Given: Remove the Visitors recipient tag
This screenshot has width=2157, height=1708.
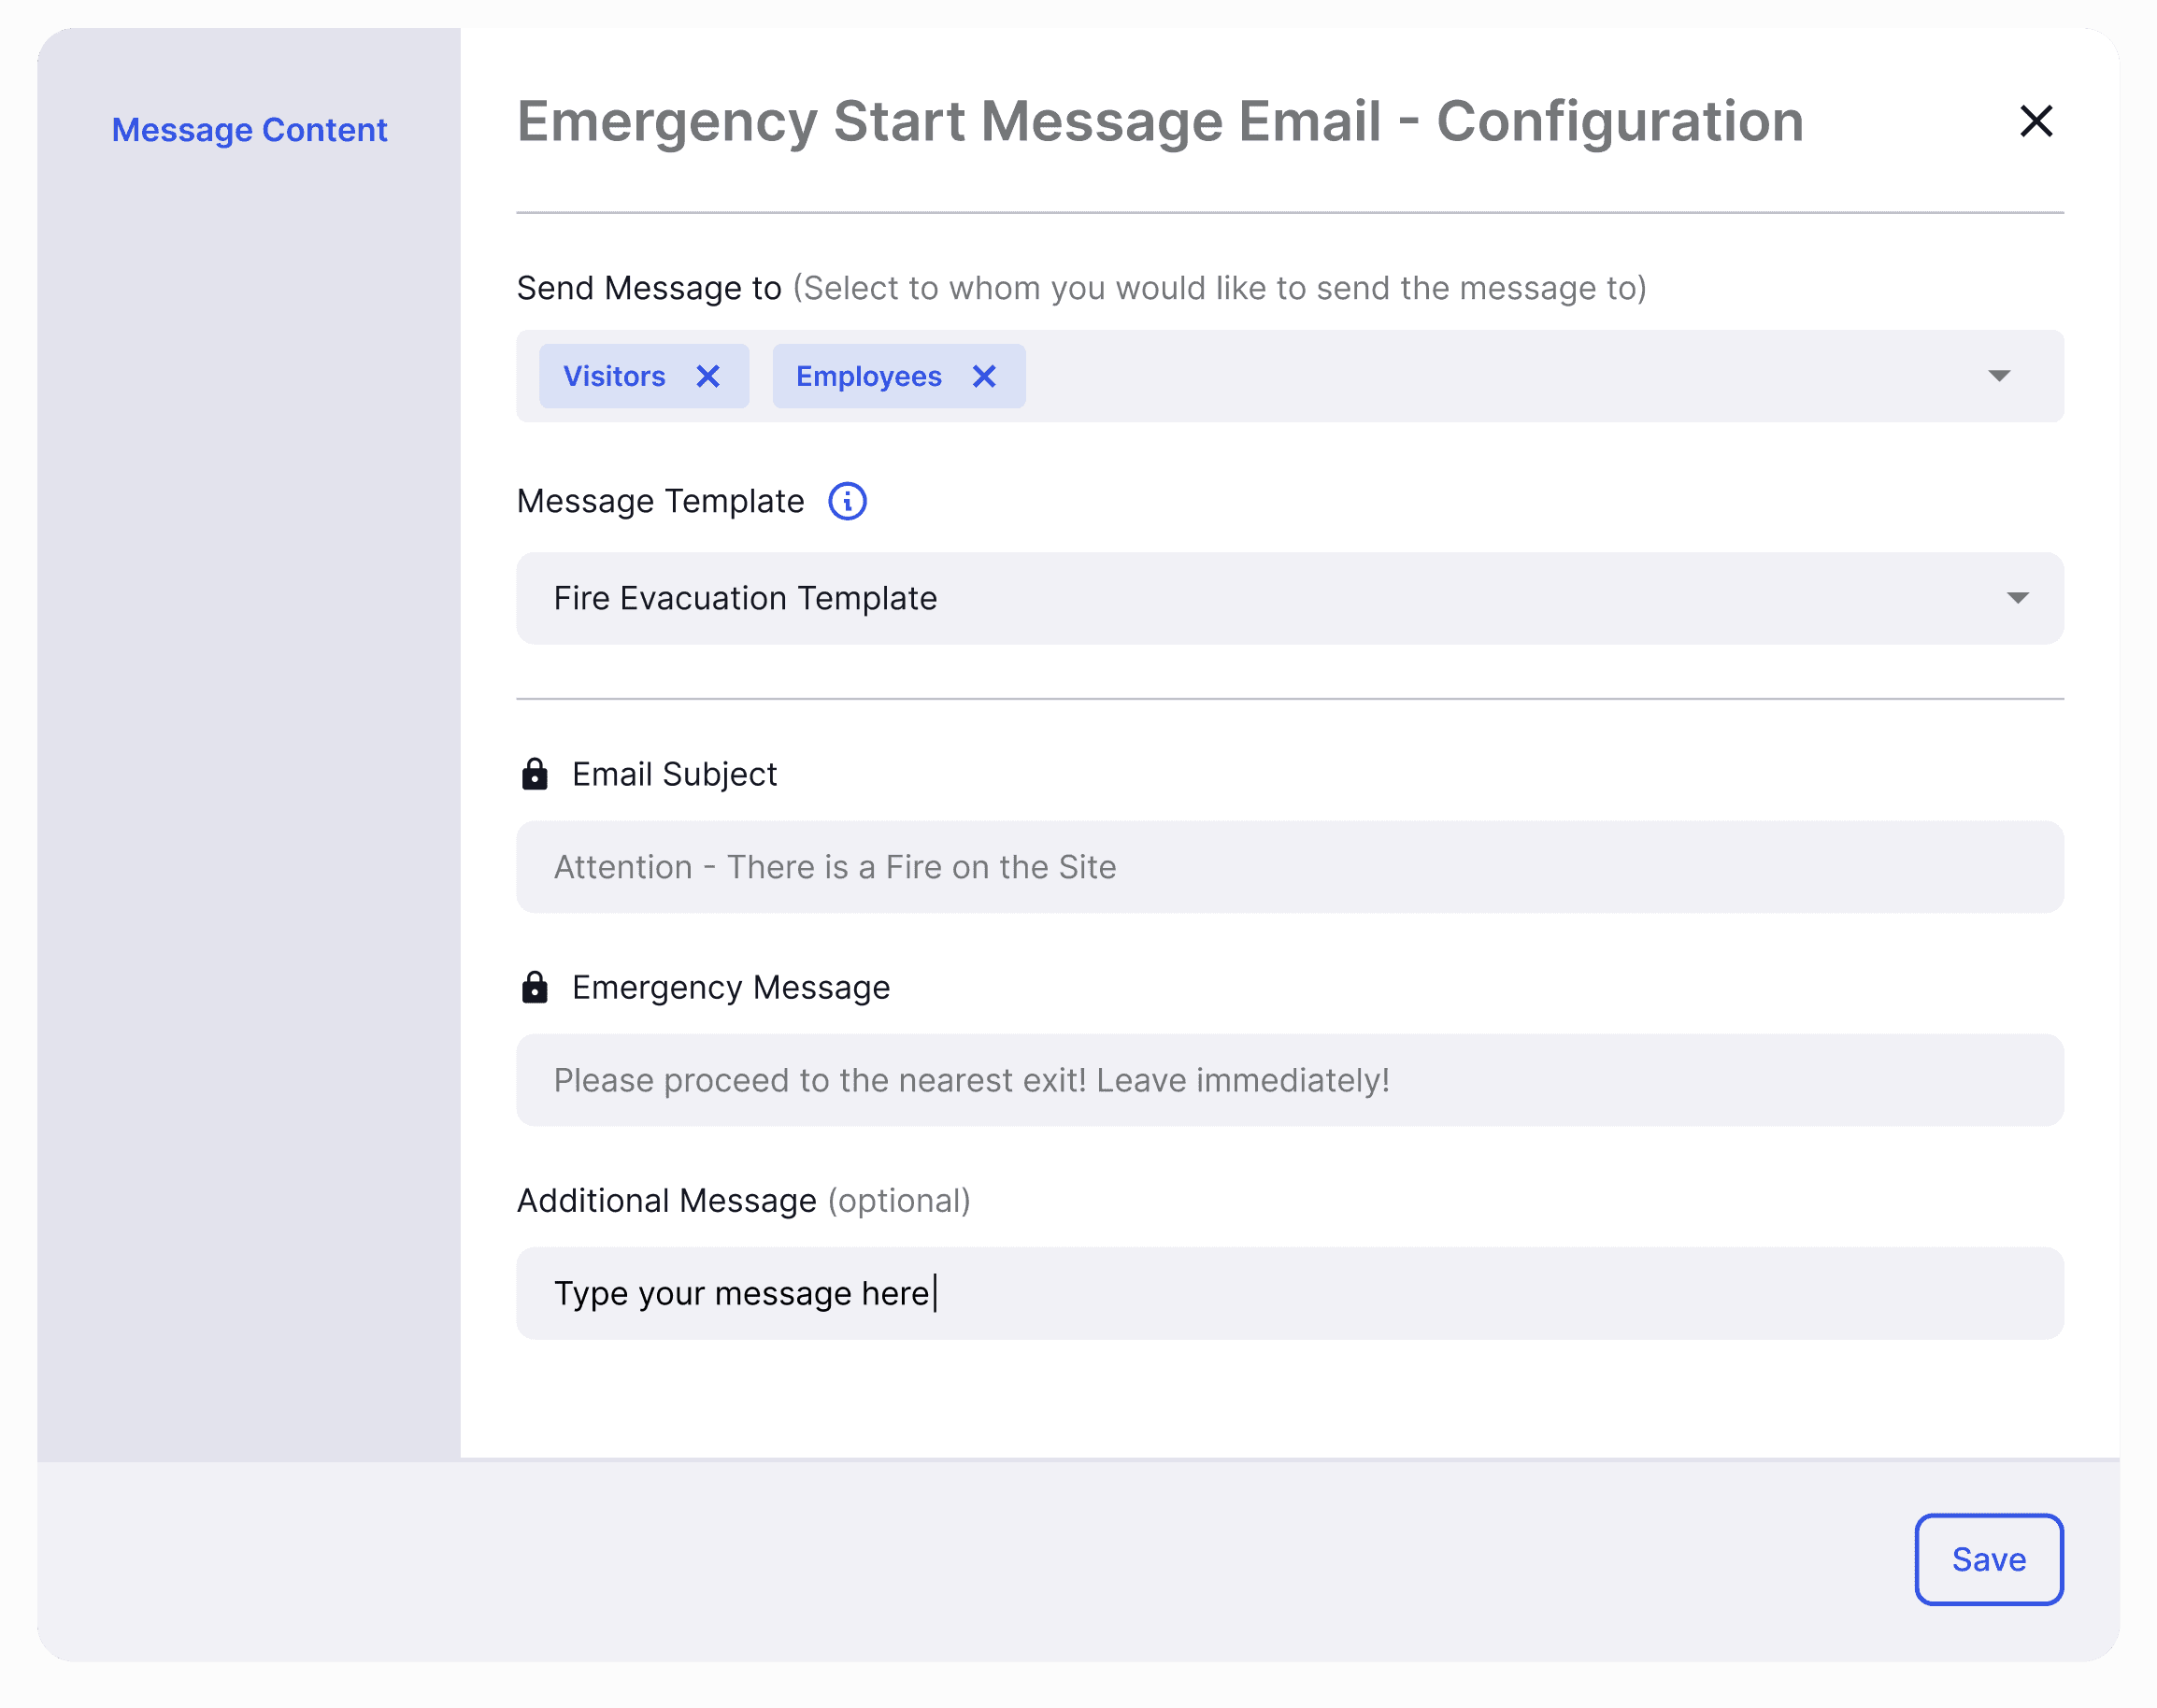Looking at the screenshot, I should [x=709, y=376].
